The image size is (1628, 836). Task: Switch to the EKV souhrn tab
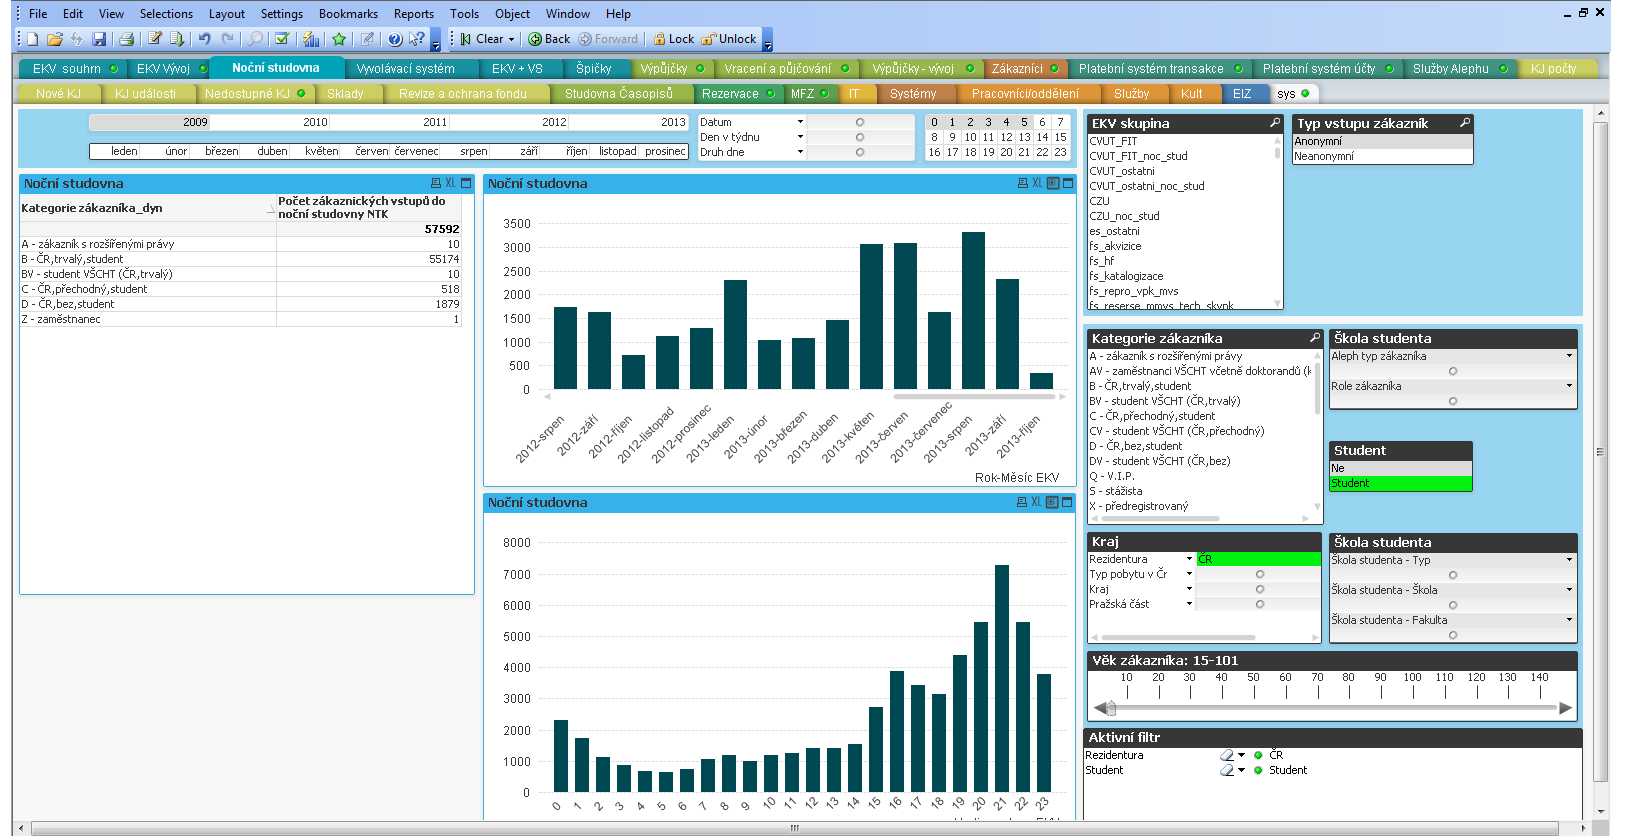click(72, 68)
